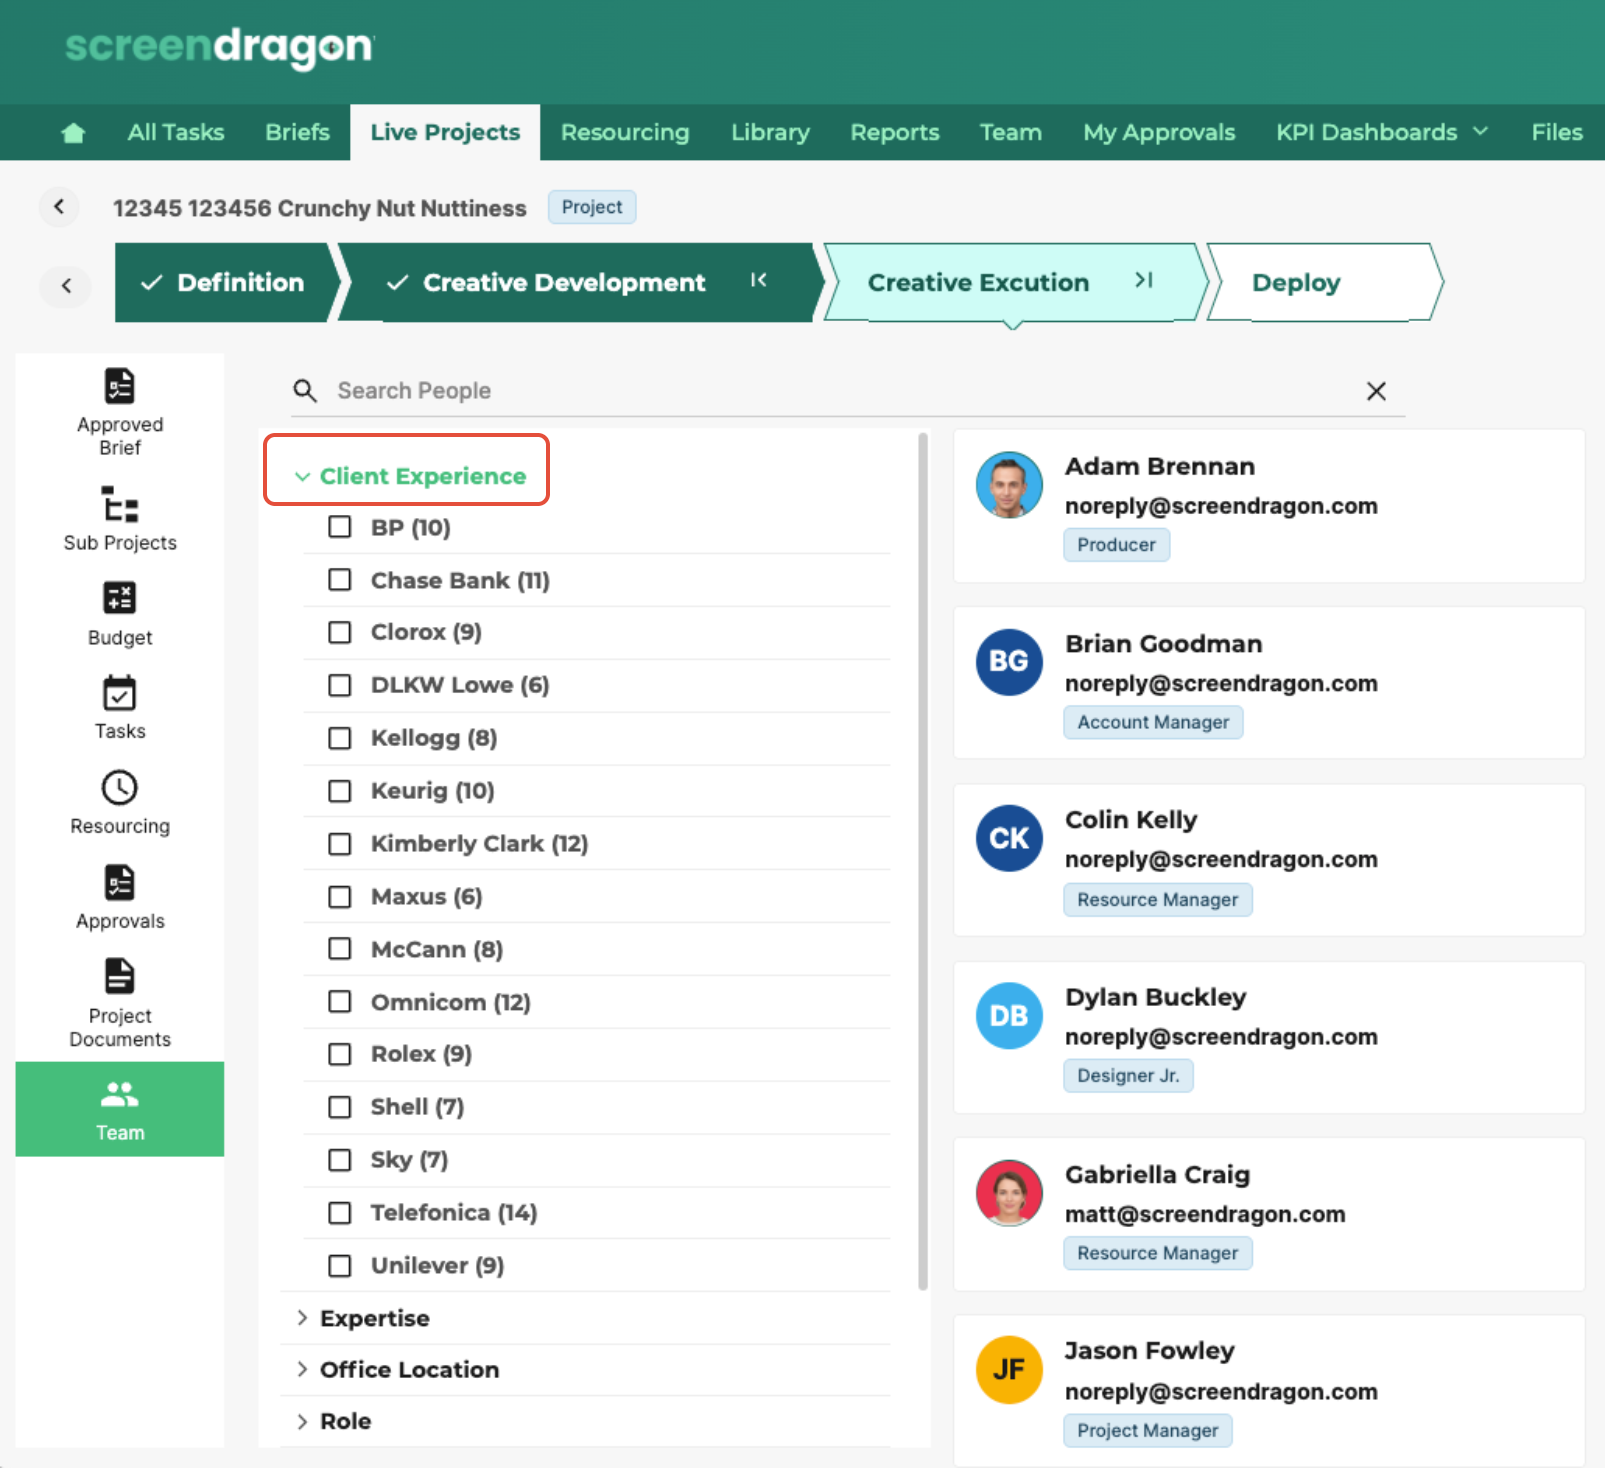Check the Keurig (10) checkbox

340,792
